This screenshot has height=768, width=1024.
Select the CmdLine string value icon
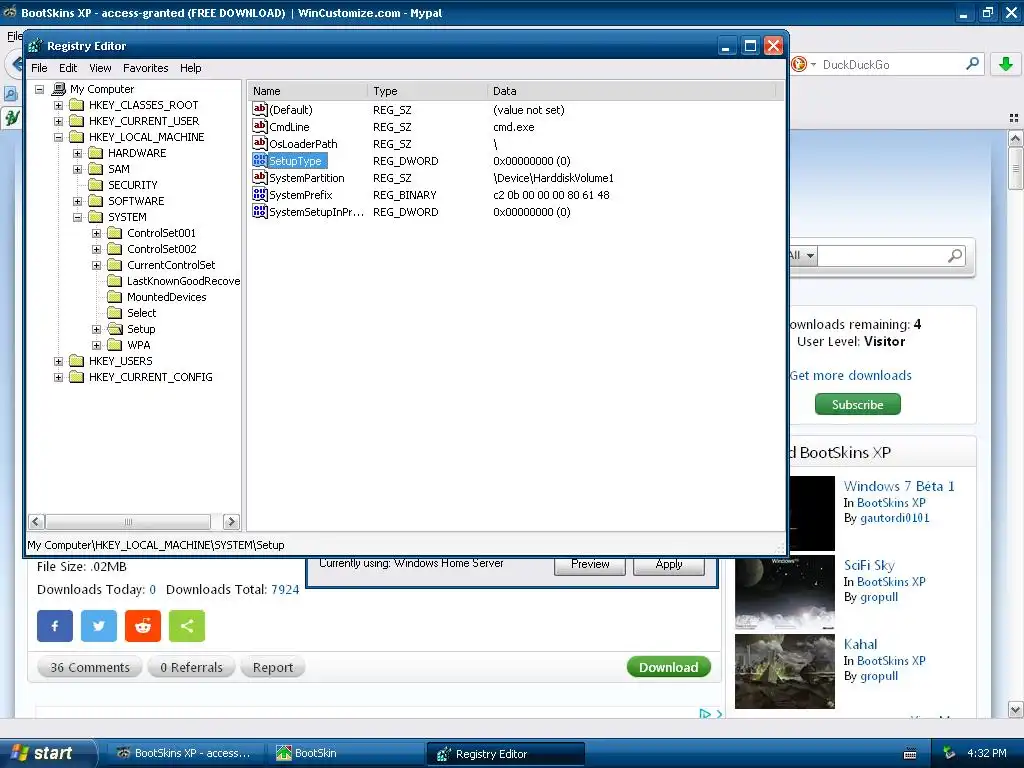tap(260, 127)
